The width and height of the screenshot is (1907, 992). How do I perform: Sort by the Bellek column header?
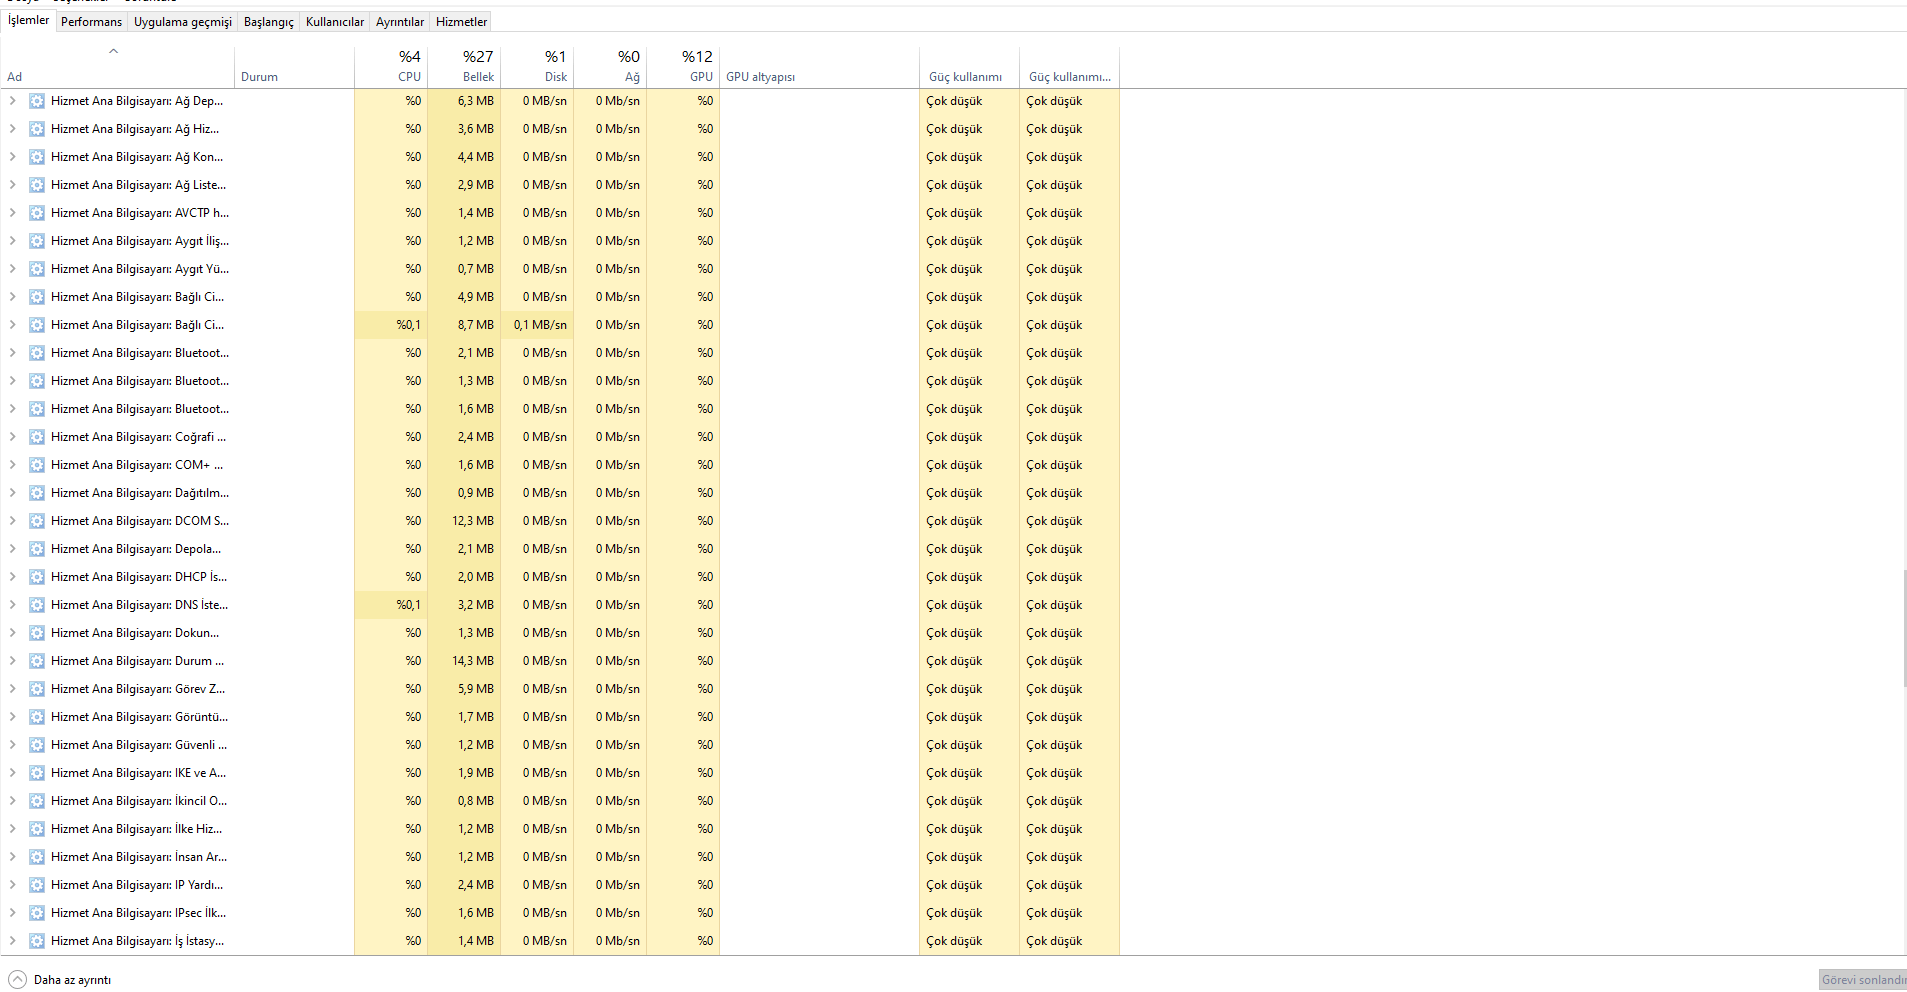pyautogui.click(x=464, y=67)
